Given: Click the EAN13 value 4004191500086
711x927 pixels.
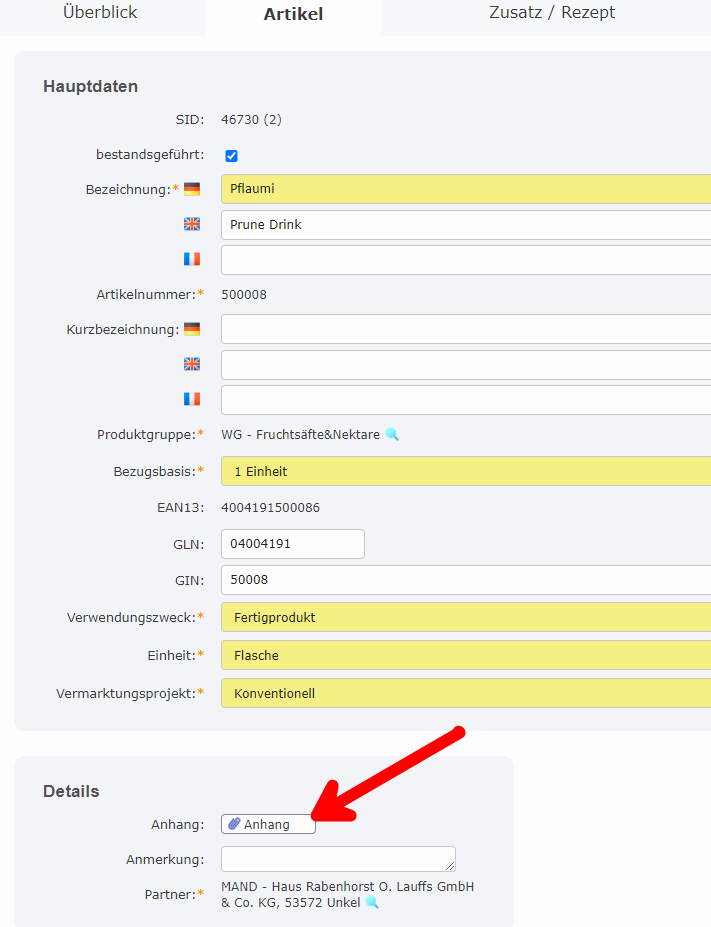Looking at the screenshot, I should (271, 507).
